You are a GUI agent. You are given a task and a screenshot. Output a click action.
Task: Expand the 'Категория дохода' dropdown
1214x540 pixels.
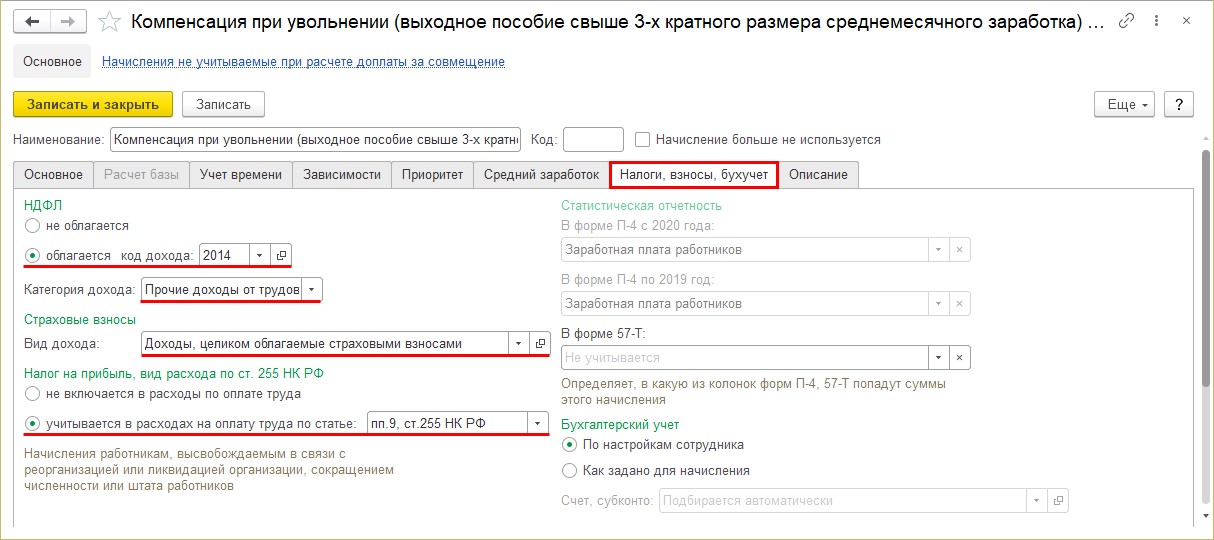pos(311,289)
